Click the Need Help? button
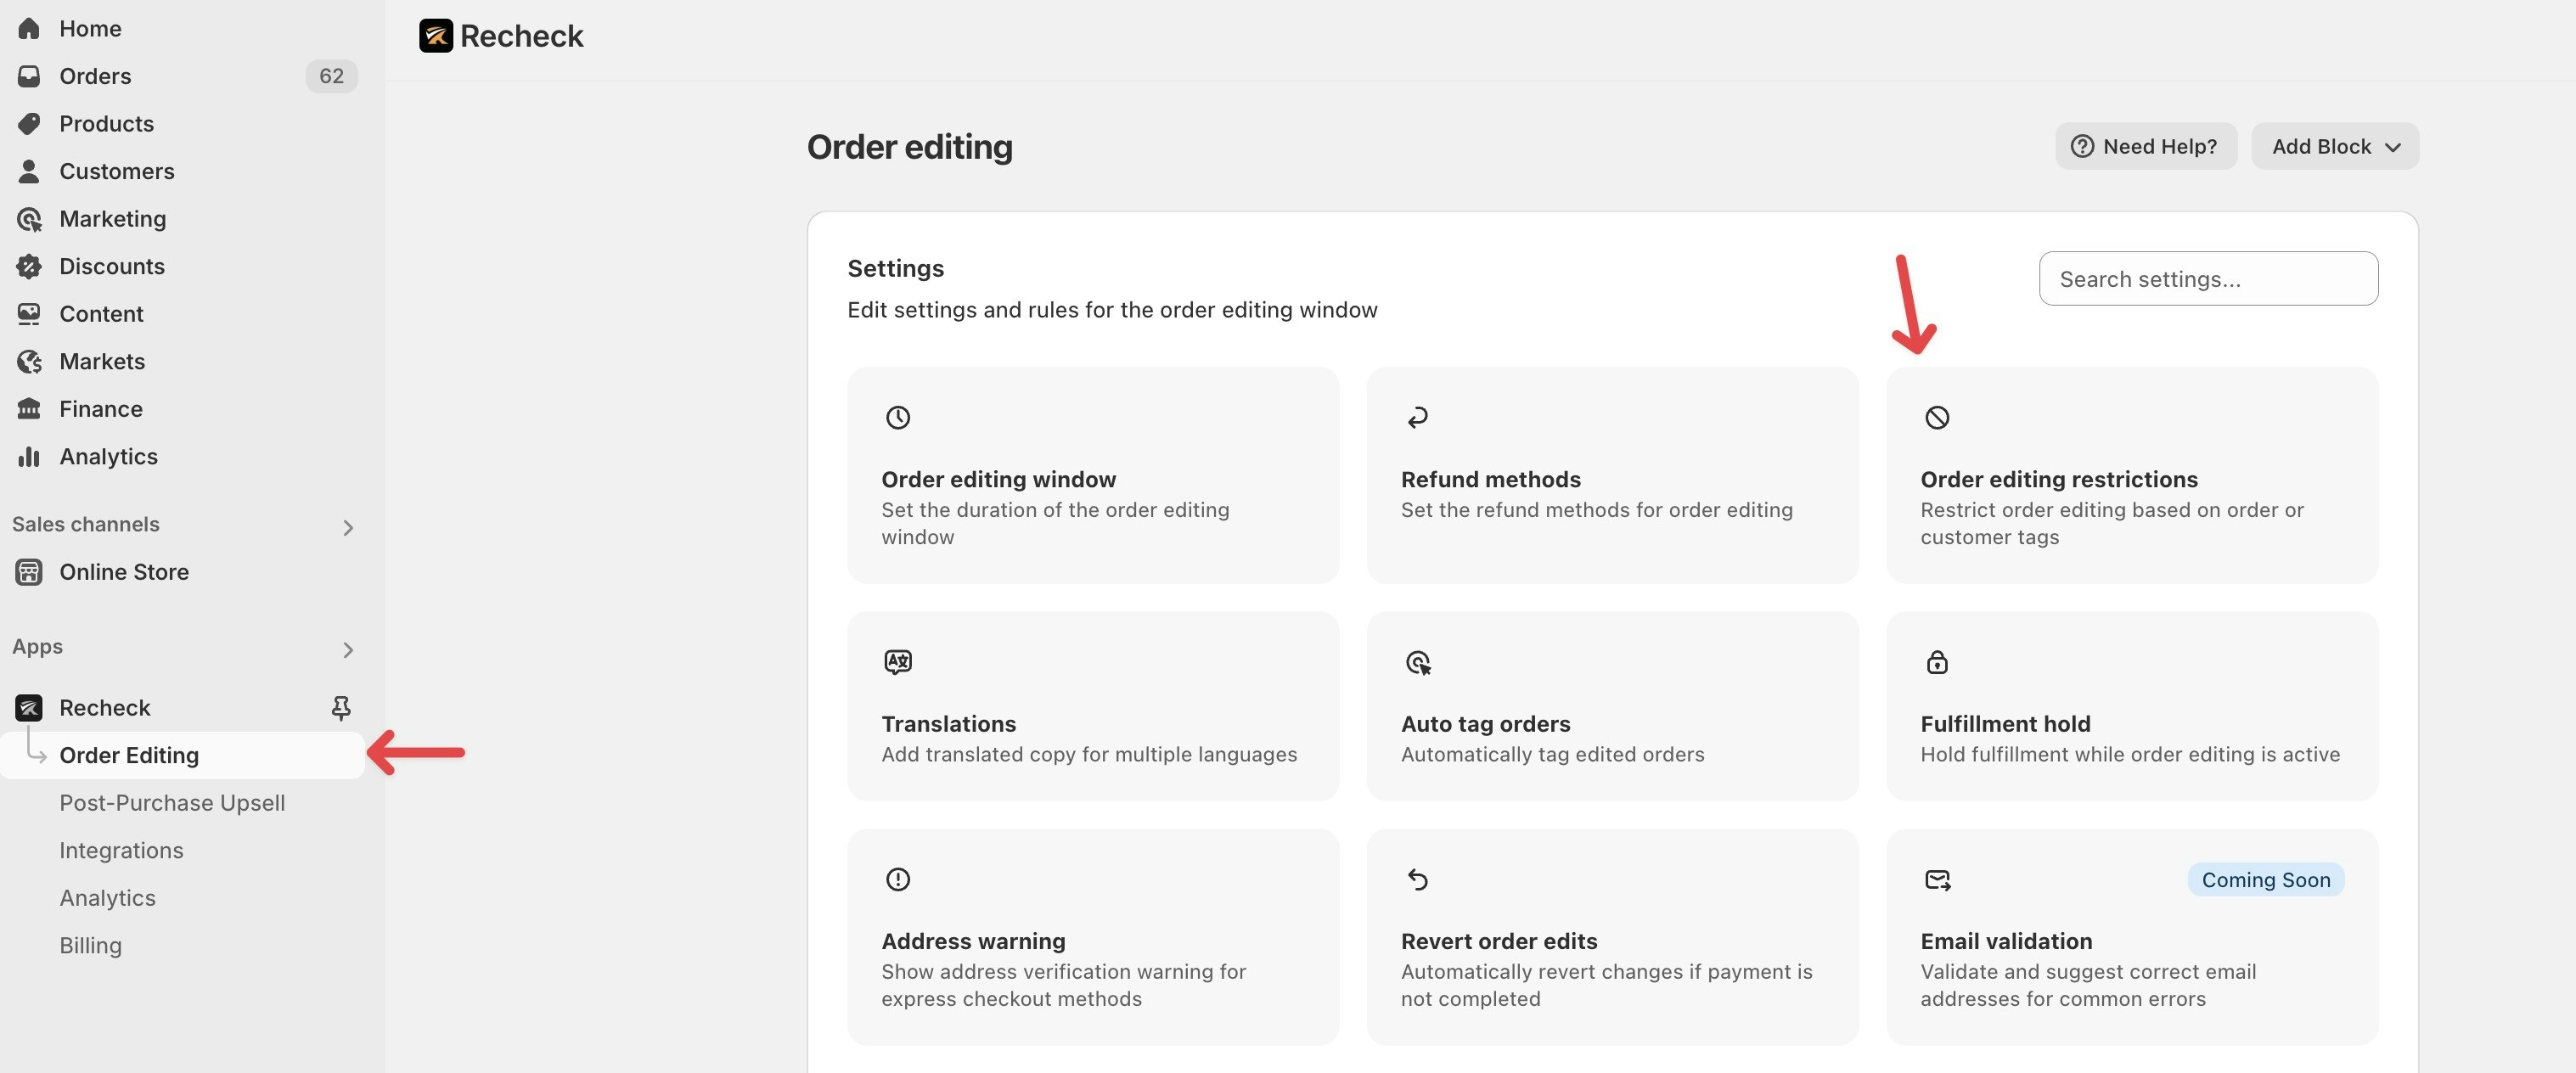 pos(2146,146)
